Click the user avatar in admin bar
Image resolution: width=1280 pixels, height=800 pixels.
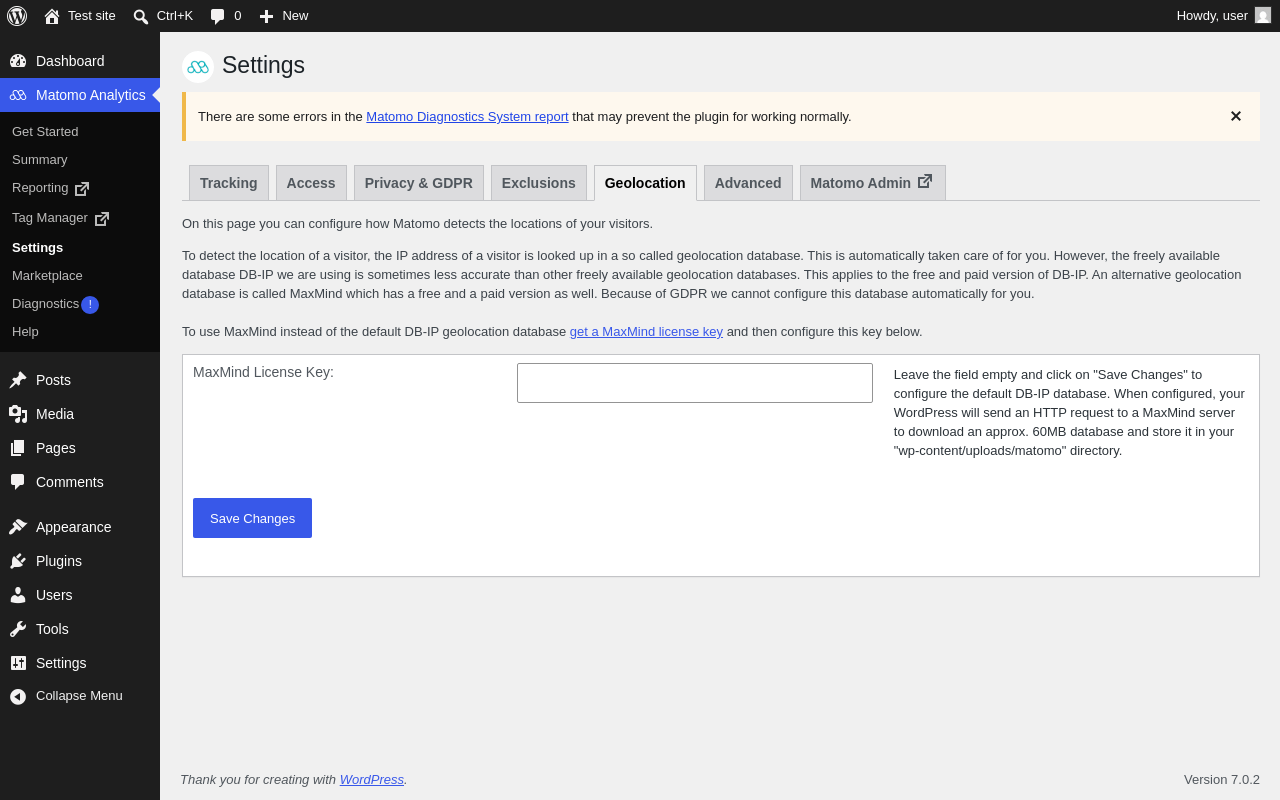coord(1263,15)
